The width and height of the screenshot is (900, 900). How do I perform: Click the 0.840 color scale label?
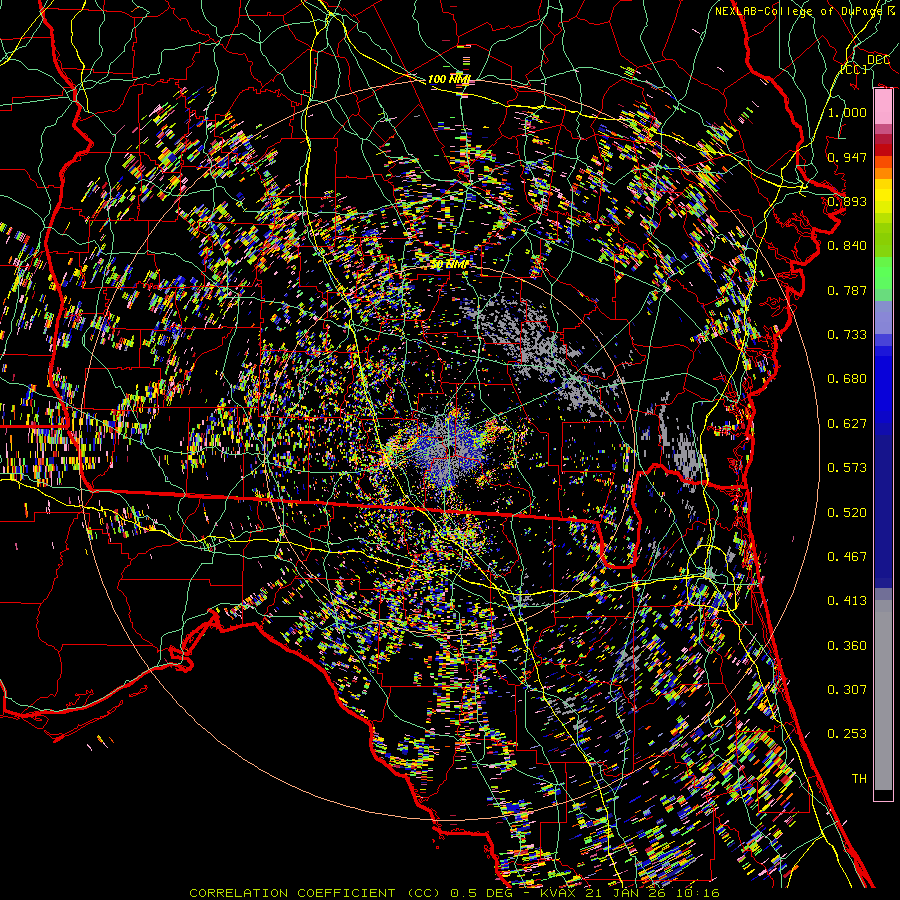point(847,246)
